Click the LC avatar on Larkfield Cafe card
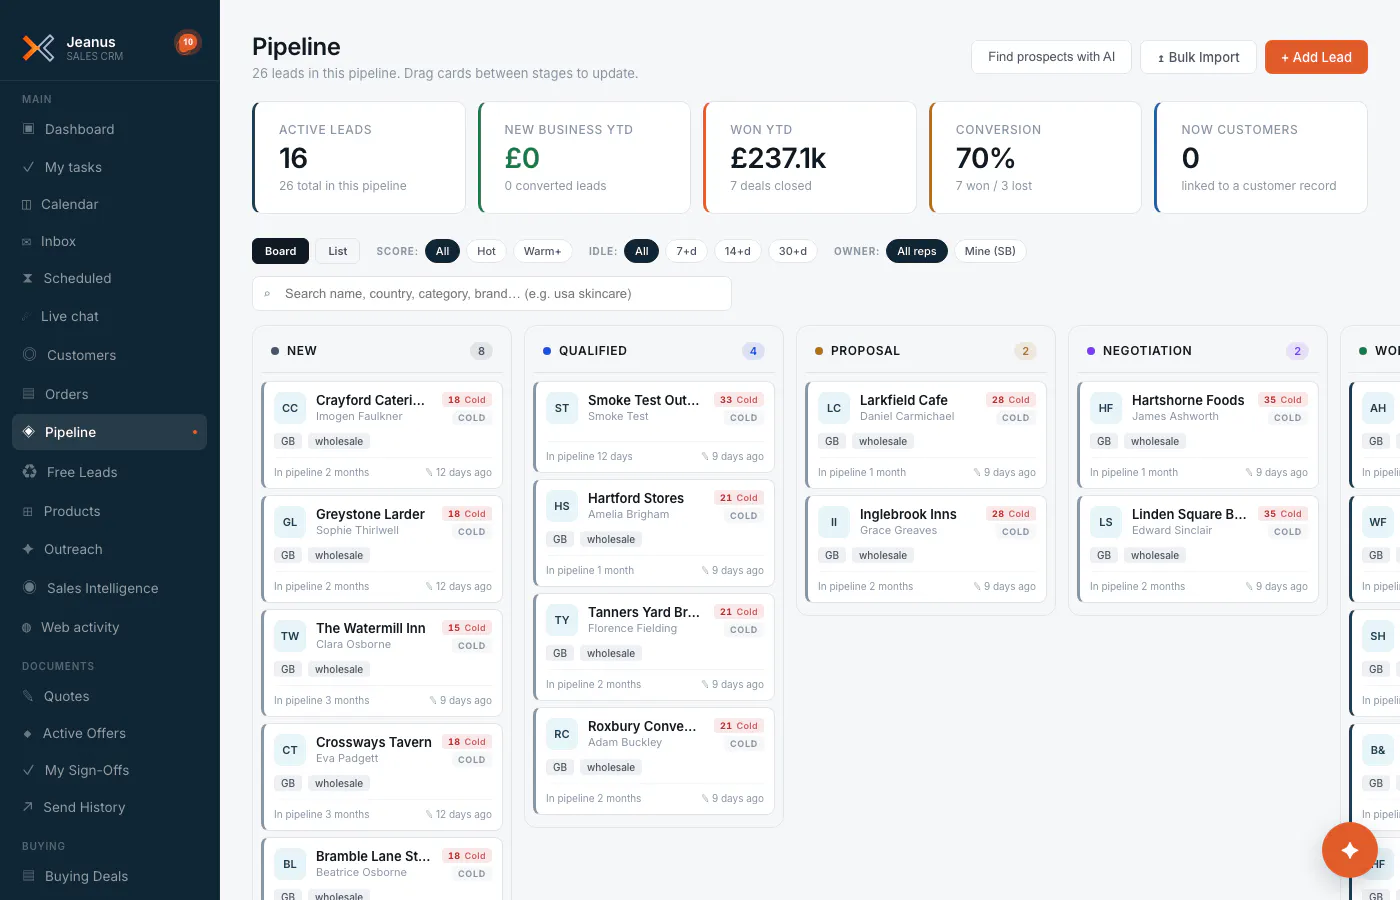 (x=834, y=408)
